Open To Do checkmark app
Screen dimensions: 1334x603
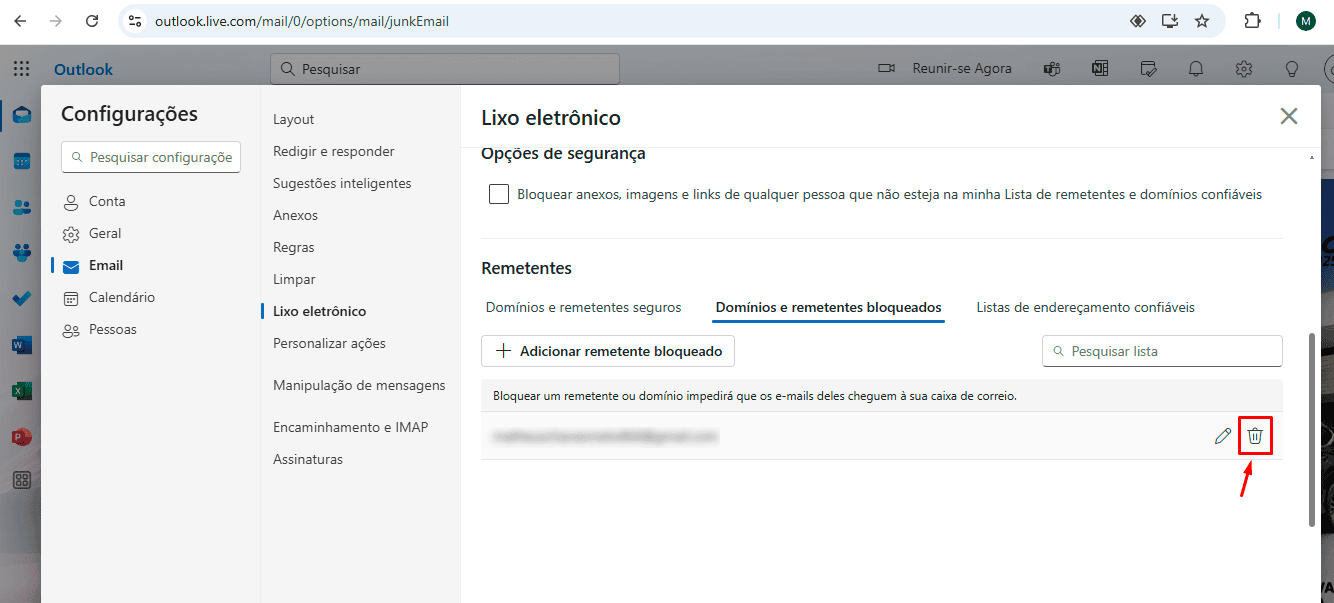21,299
